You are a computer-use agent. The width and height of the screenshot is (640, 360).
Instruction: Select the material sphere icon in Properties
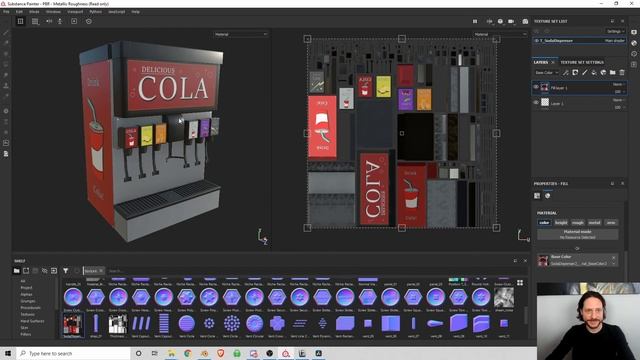pyautogui.click(x=547, y=196)
